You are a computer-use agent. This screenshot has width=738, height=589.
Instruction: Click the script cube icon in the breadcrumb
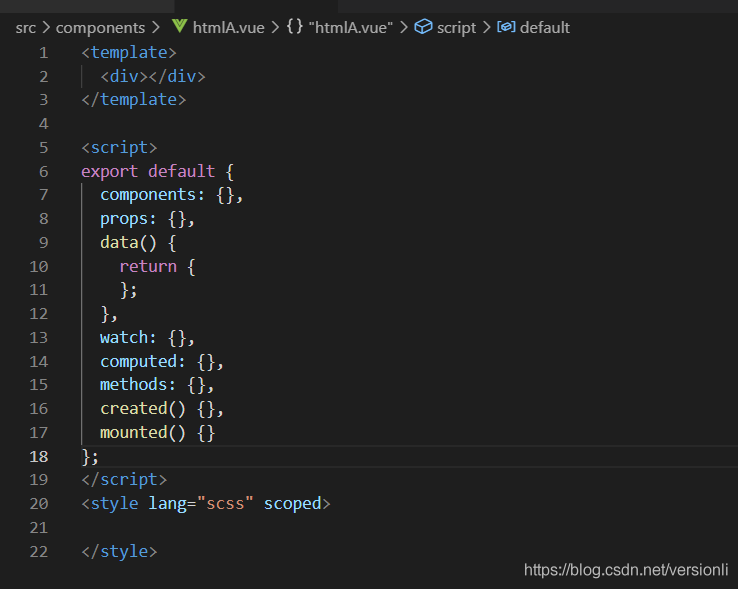[x=423, y=27]
